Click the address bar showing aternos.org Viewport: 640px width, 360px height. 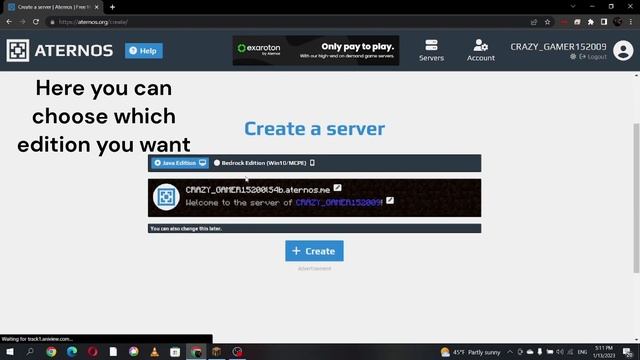click(x=286, y=22)
